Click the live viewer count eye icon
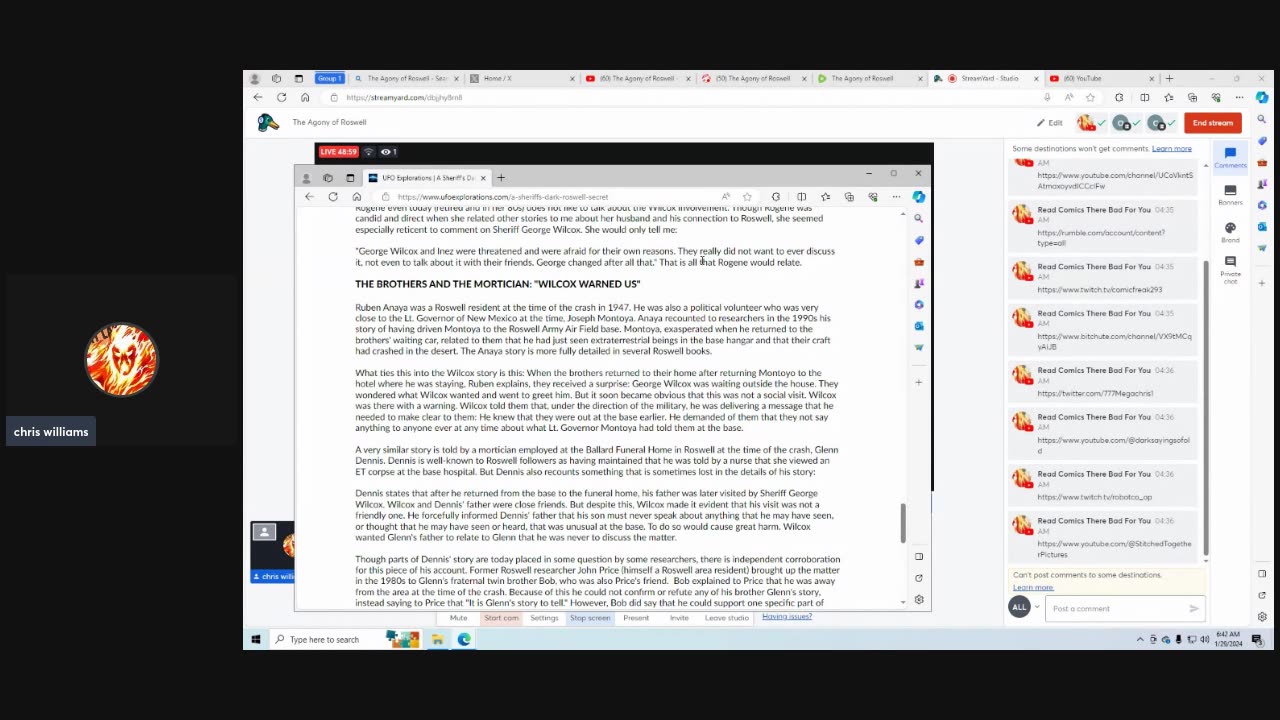The width and height of the screenshot is (1280, 720). coord(388,152)
